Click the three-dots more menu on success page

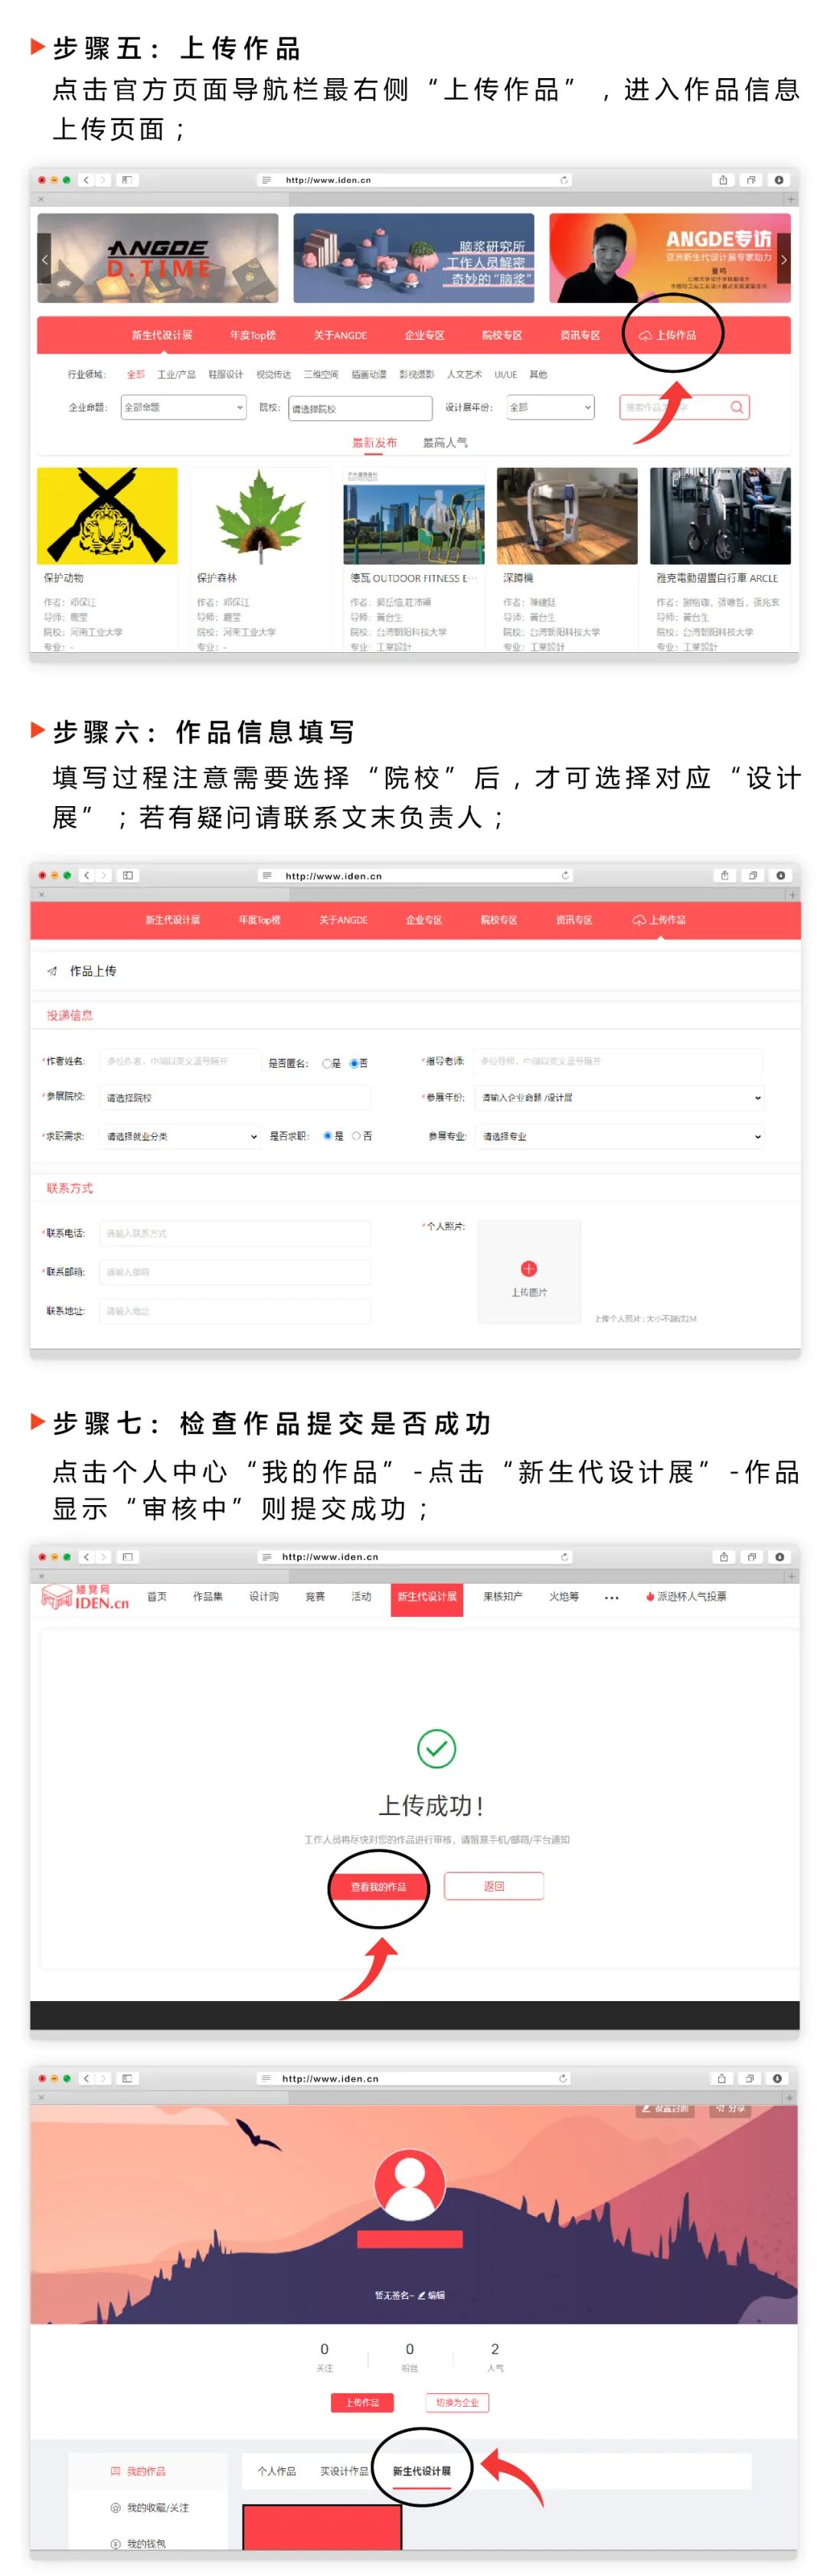(x=611, y=1598)
